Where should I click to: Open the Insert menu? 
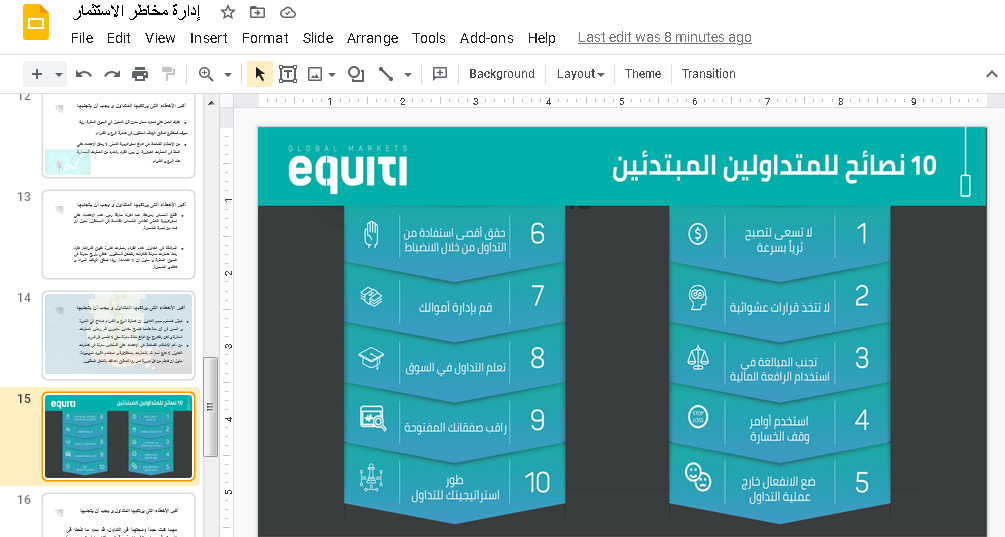[x=209, y=38]
